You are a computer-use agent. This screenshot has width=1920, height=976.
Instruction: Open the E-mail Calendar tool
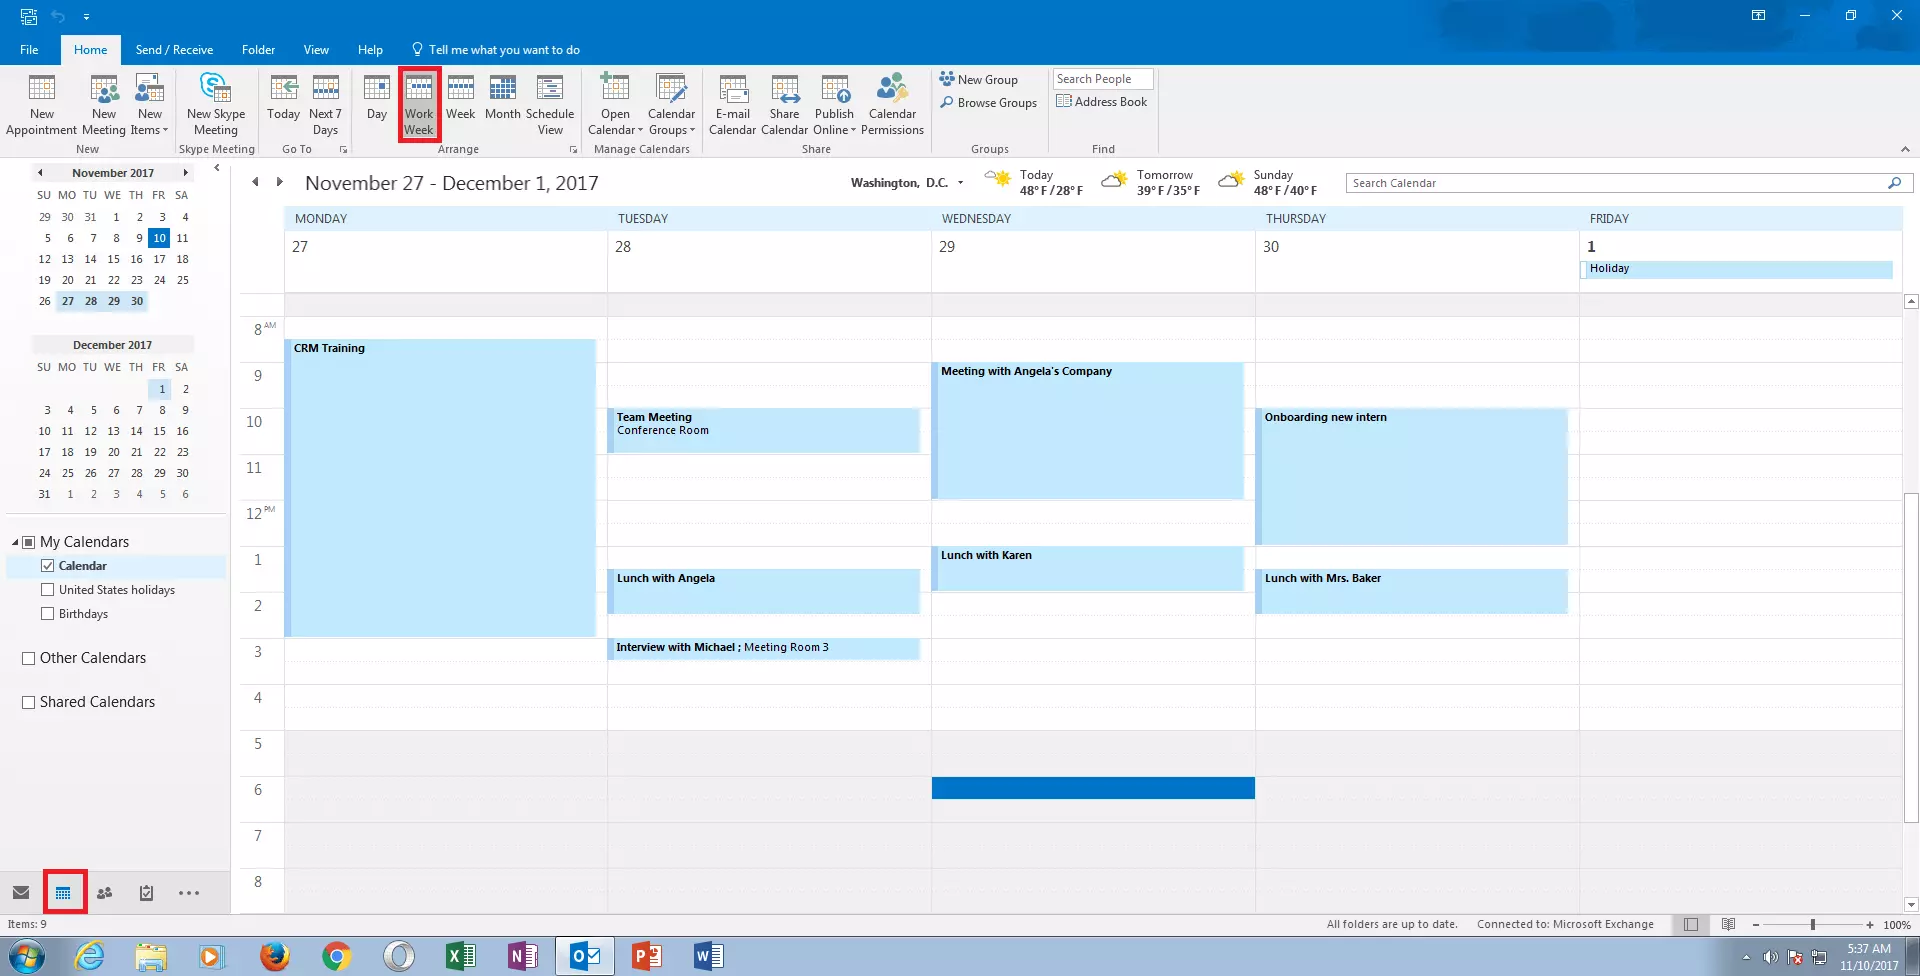tap(733, 103)
